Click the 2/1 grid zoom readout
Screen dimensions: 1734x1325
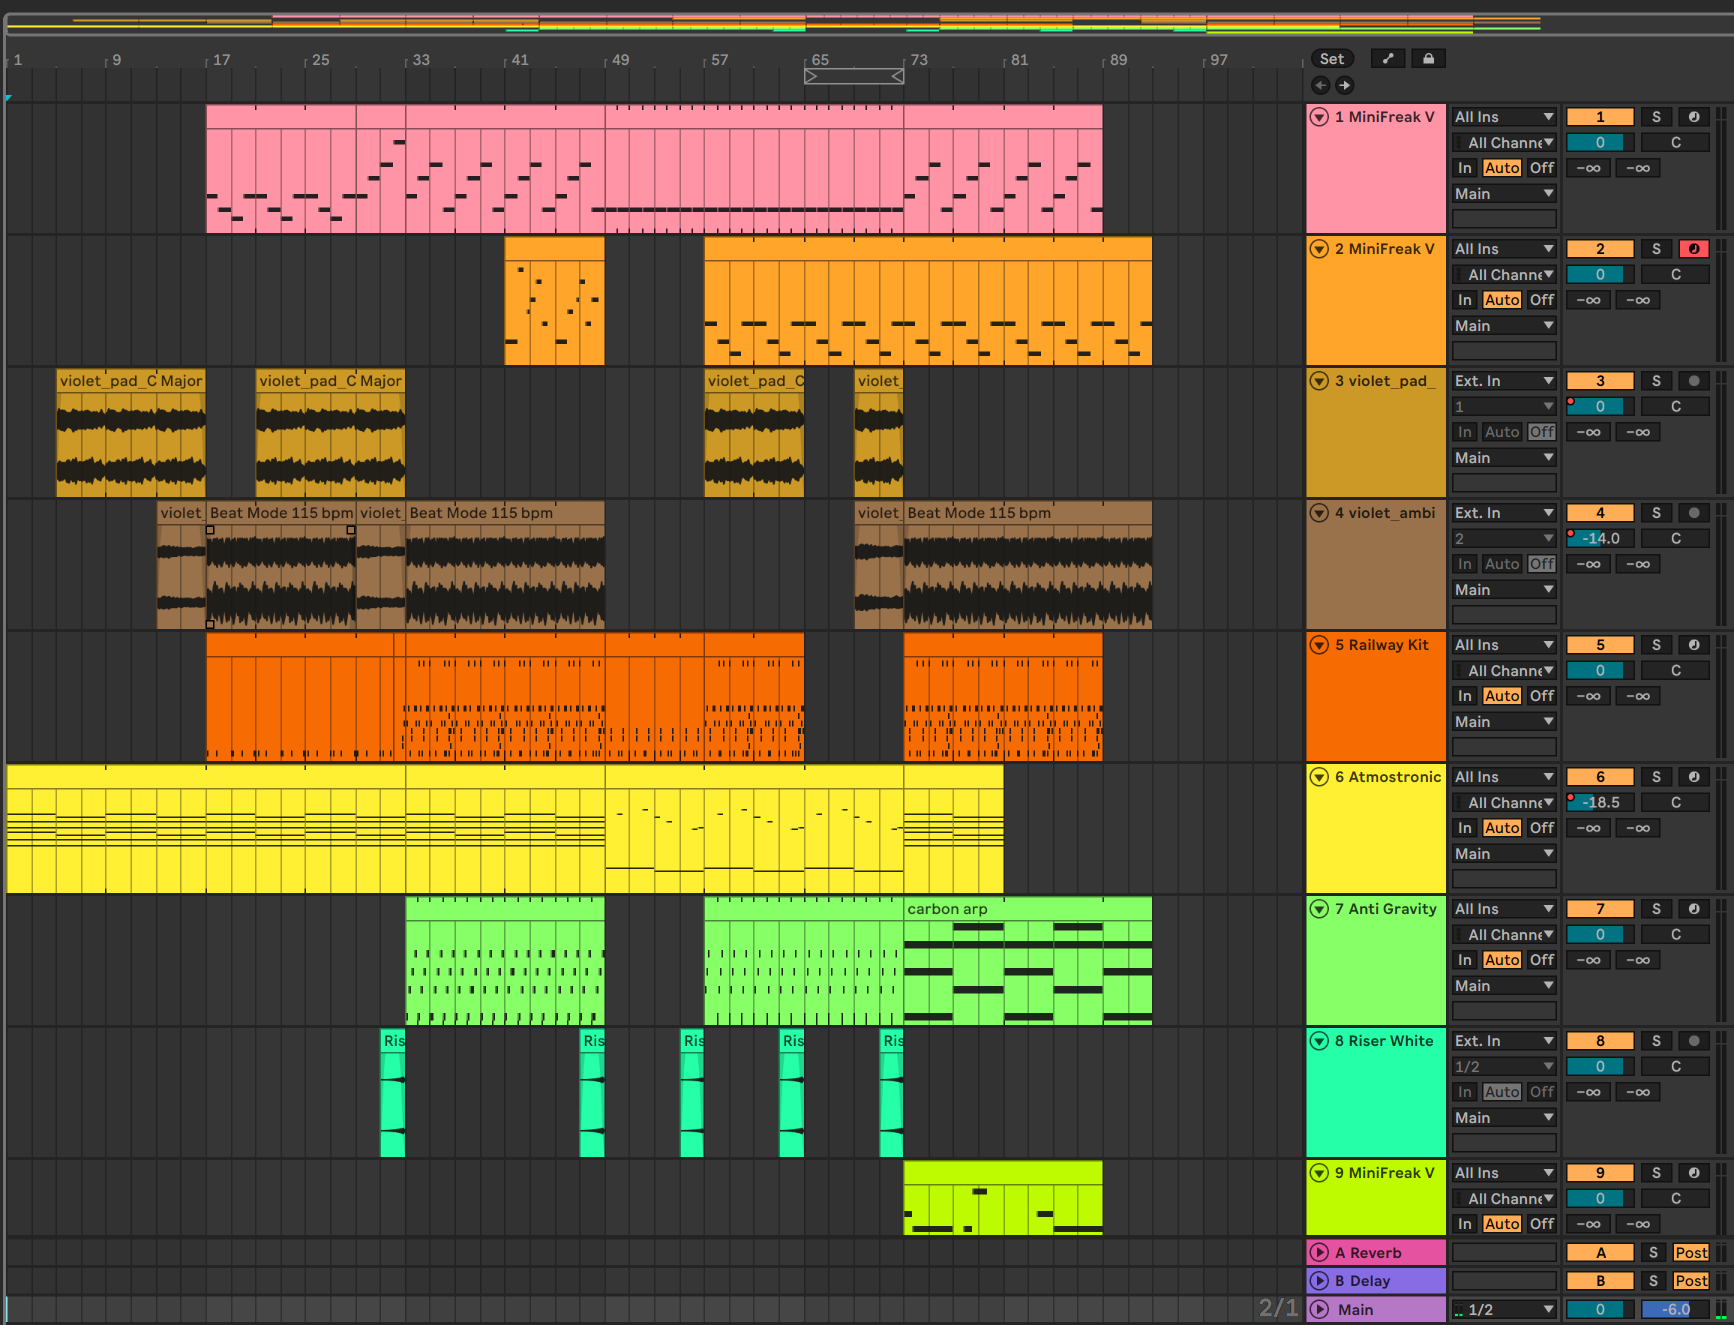pos(1278,1308)
